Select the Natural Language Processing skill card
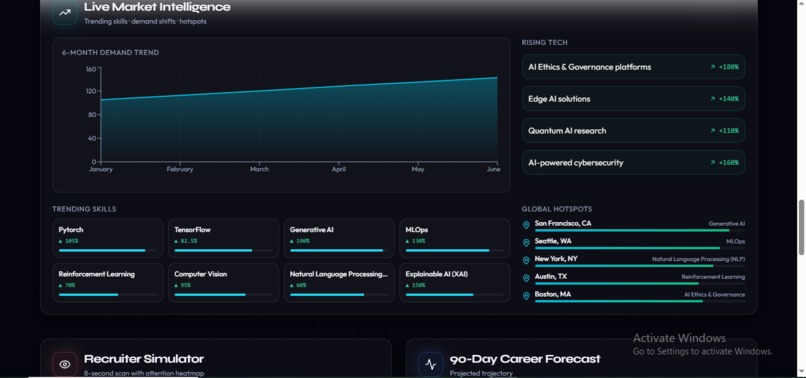Screen dimensions: 806x378 click(339, 282)
